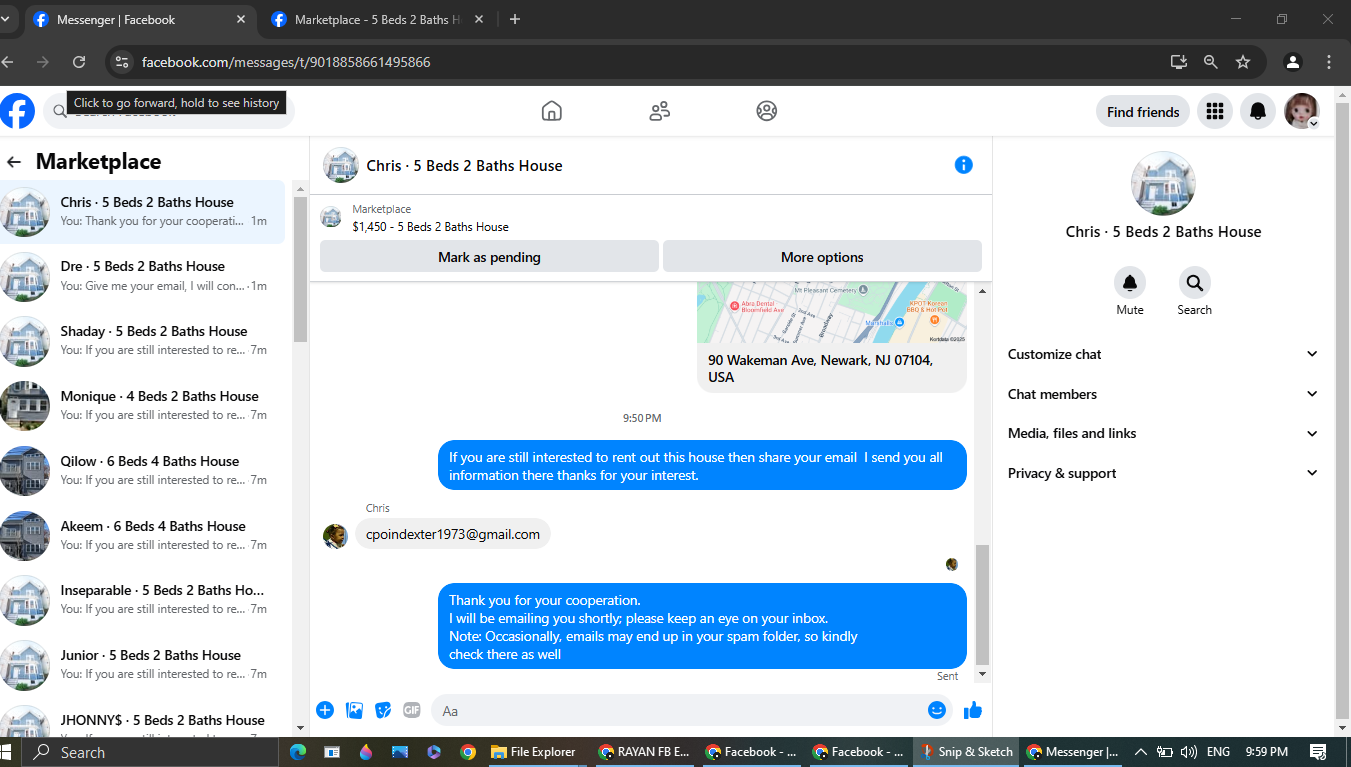The height and width of the screenshot is (767, 1351).
Task: Open the emoji picker in message box
Action: [x=937, y=710]
